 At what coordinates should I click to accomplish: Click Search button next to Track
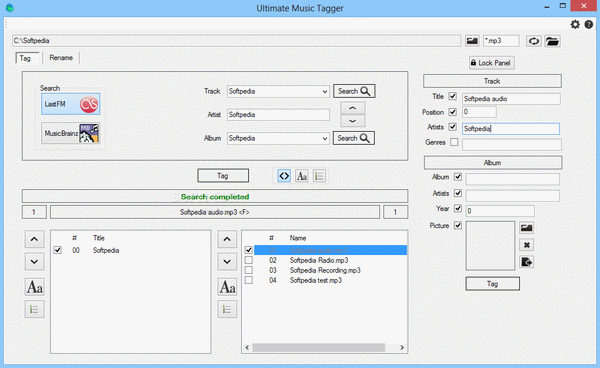(354, 91)
